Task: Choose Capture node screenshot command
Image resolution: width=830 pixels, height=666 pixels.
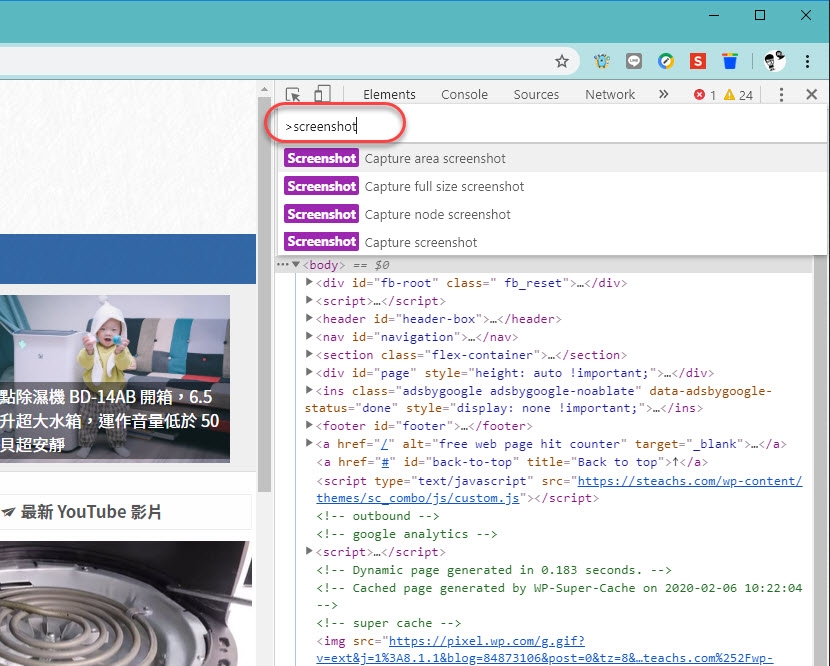Action: pyautogui.click(x=437, y=214)
